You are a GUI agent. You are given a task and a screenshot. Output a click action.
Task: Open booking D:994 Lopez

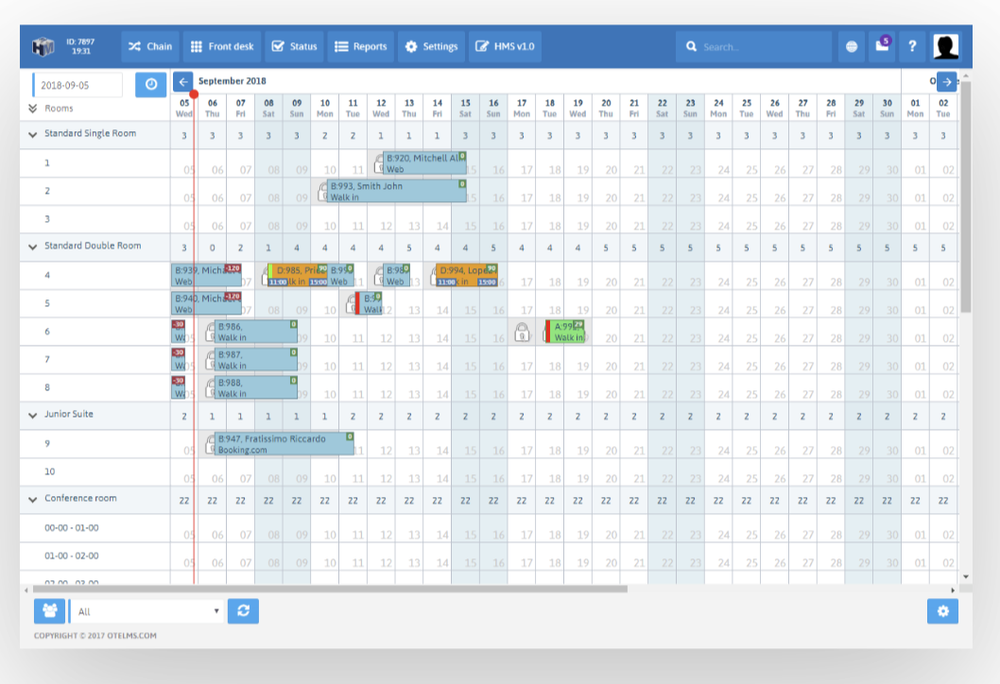[466, 275]
